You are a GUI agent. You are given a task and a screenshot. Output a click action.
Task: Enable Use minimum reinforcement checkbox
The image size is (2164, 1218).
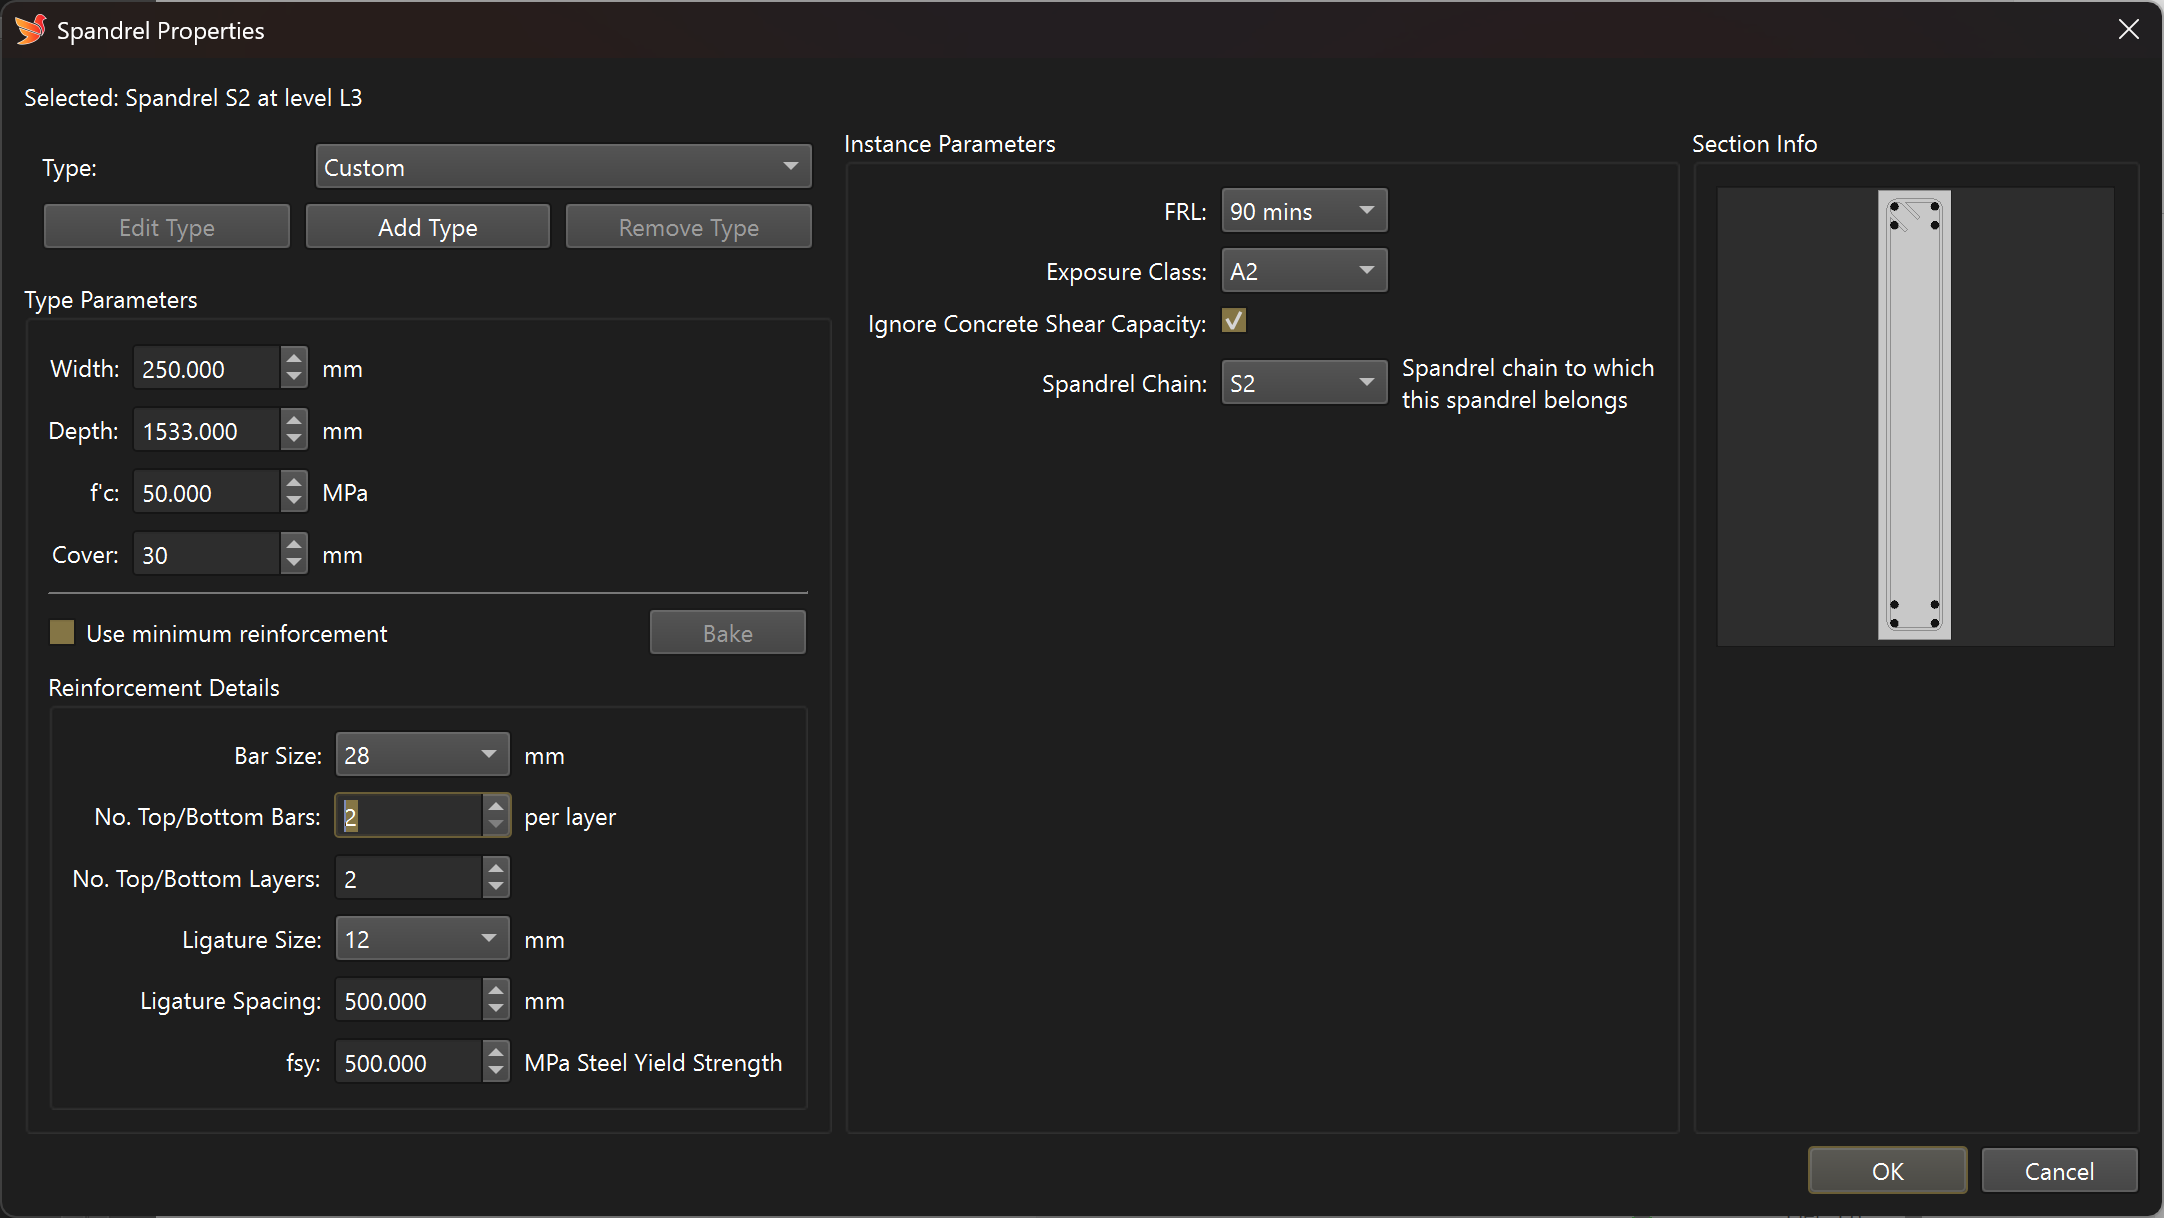pyautogui.click(x=62, y=633)
